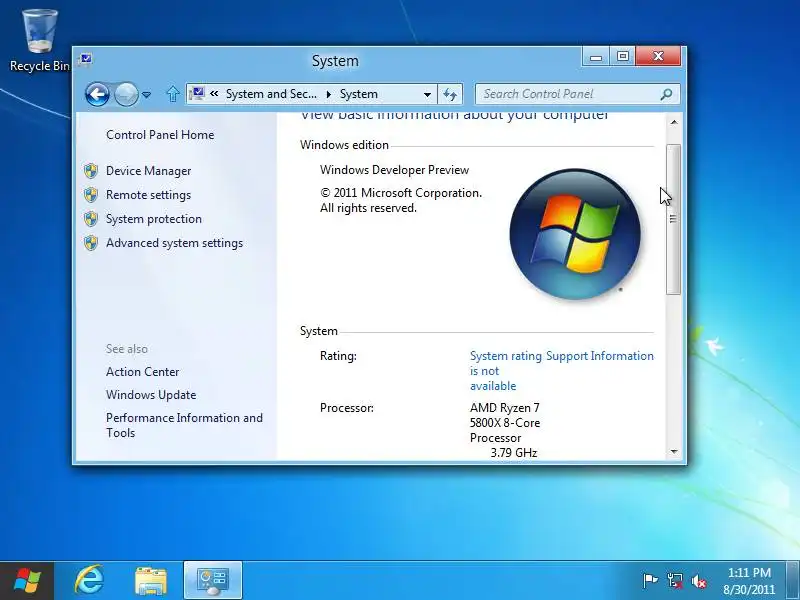Focus the Search Control Panel field
800x600 pixels.
pyautogui.click(x=578, y=94)
